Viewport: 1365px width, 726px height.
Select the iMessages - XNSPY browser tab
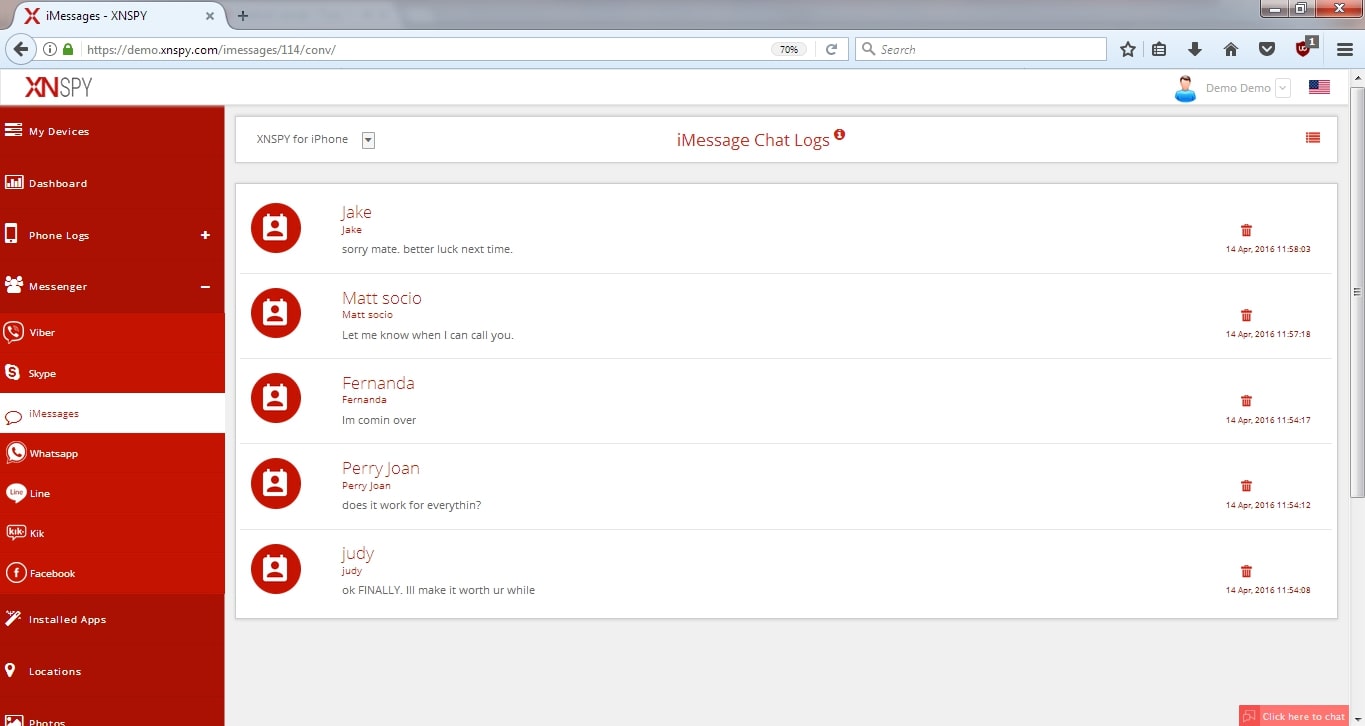(118, 15)
